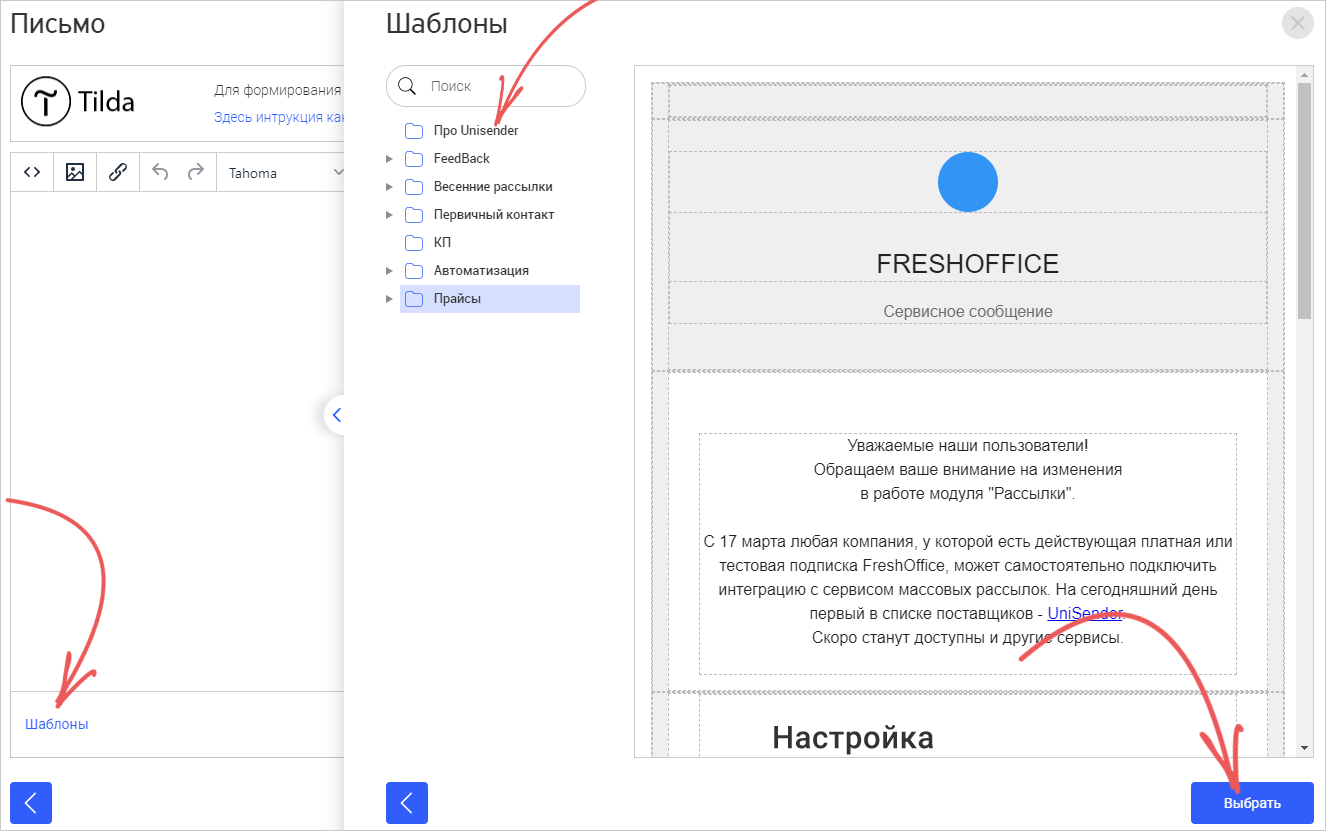1326x831 pixels.
Task: Click the Автоматизация folder icon
Action: 415,271
